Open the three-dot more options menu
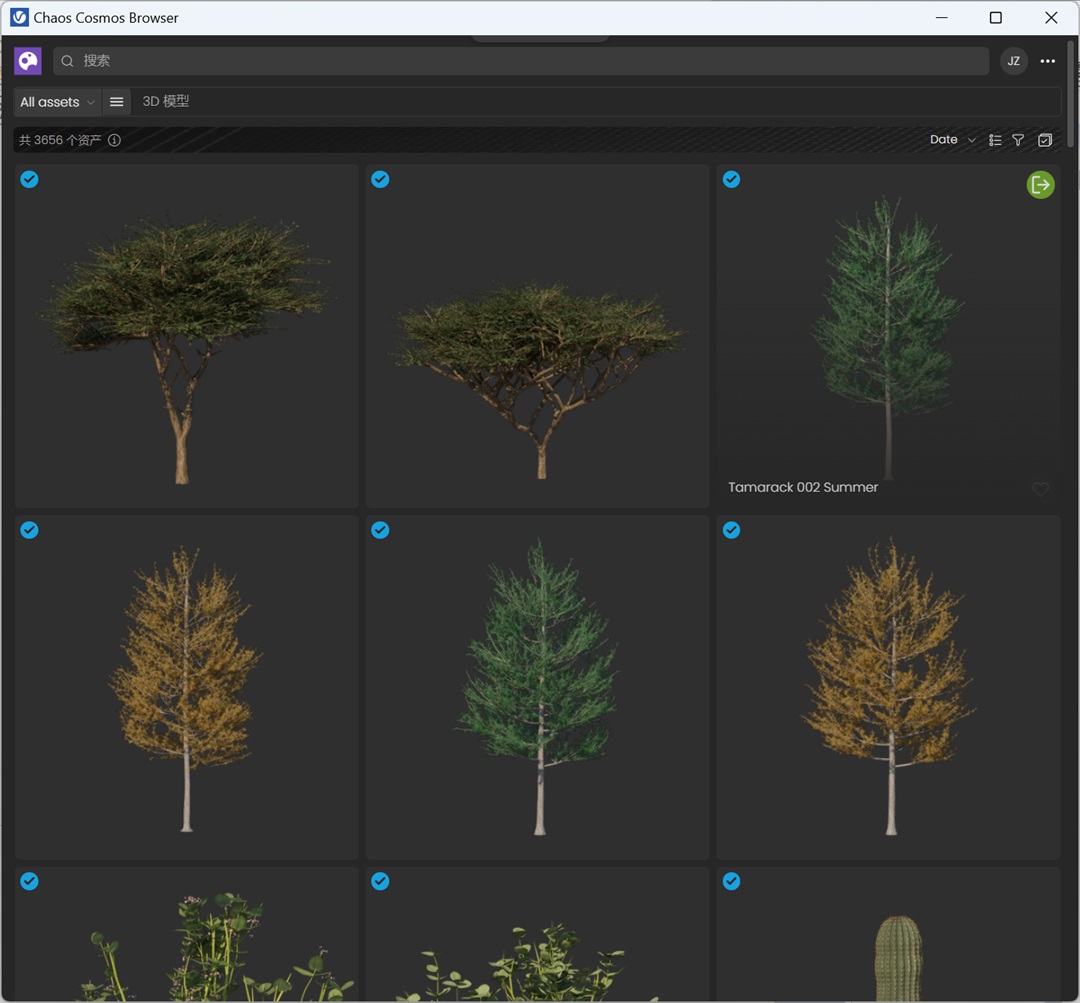The image size is (1080, 1003). (1048, 61)
